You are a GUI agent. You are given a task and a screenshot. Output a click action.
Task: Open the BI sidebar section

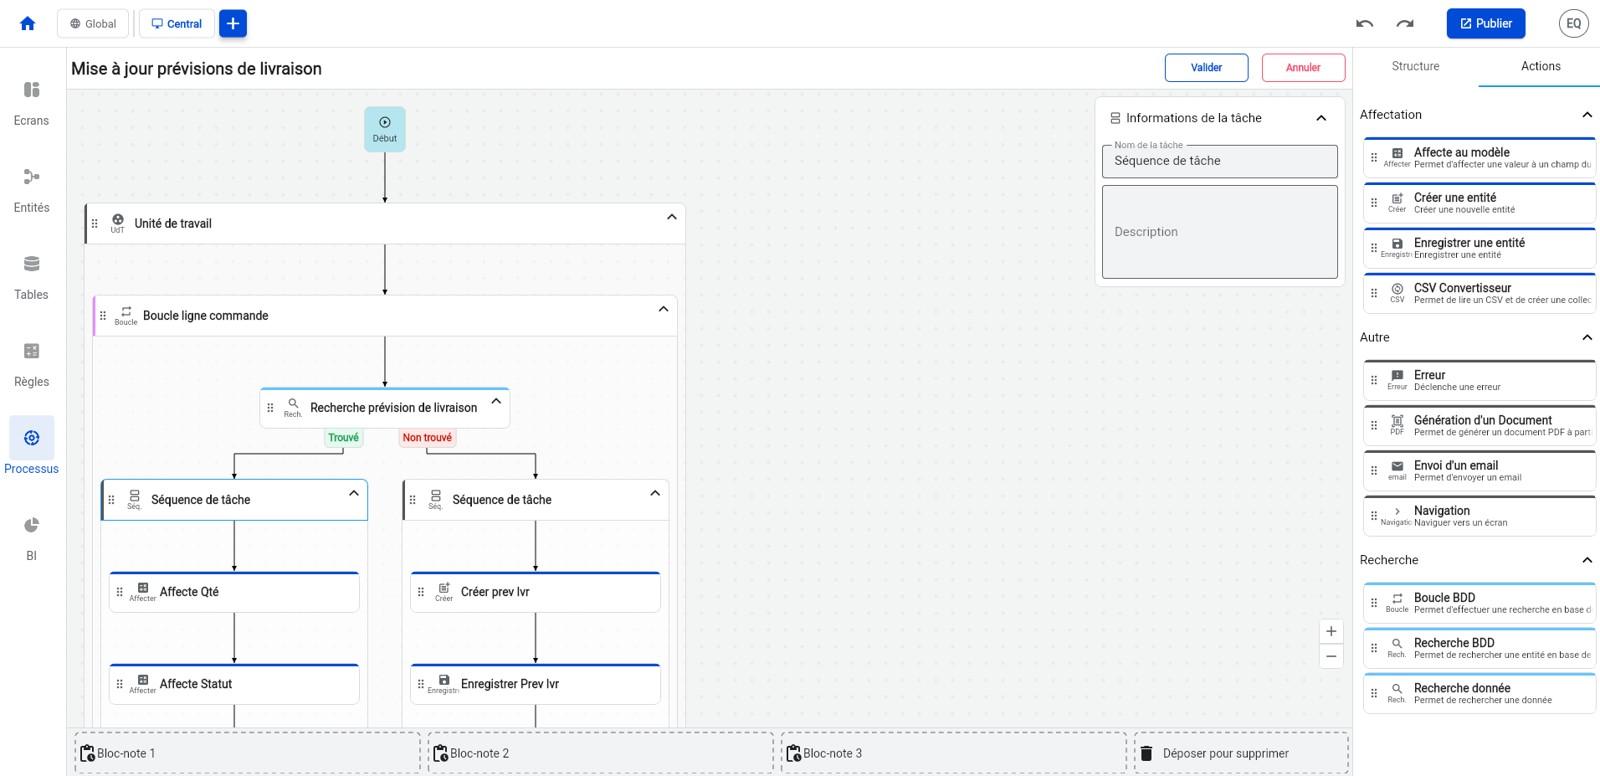(x=31, y=538)
